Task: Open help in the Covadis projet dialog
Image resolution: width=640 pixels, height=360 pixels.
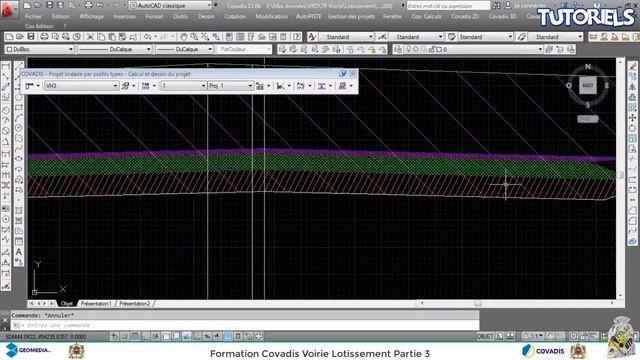Action: tap(342, 73)
